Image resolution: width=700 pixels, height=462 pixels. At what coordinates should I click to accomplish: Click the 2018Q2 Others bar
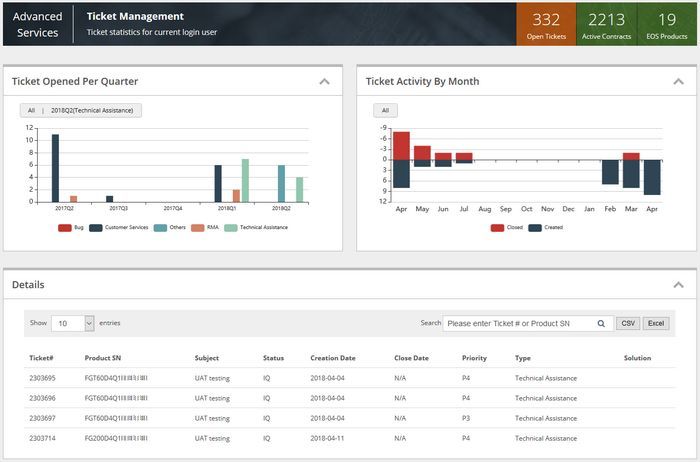point(281,183)
